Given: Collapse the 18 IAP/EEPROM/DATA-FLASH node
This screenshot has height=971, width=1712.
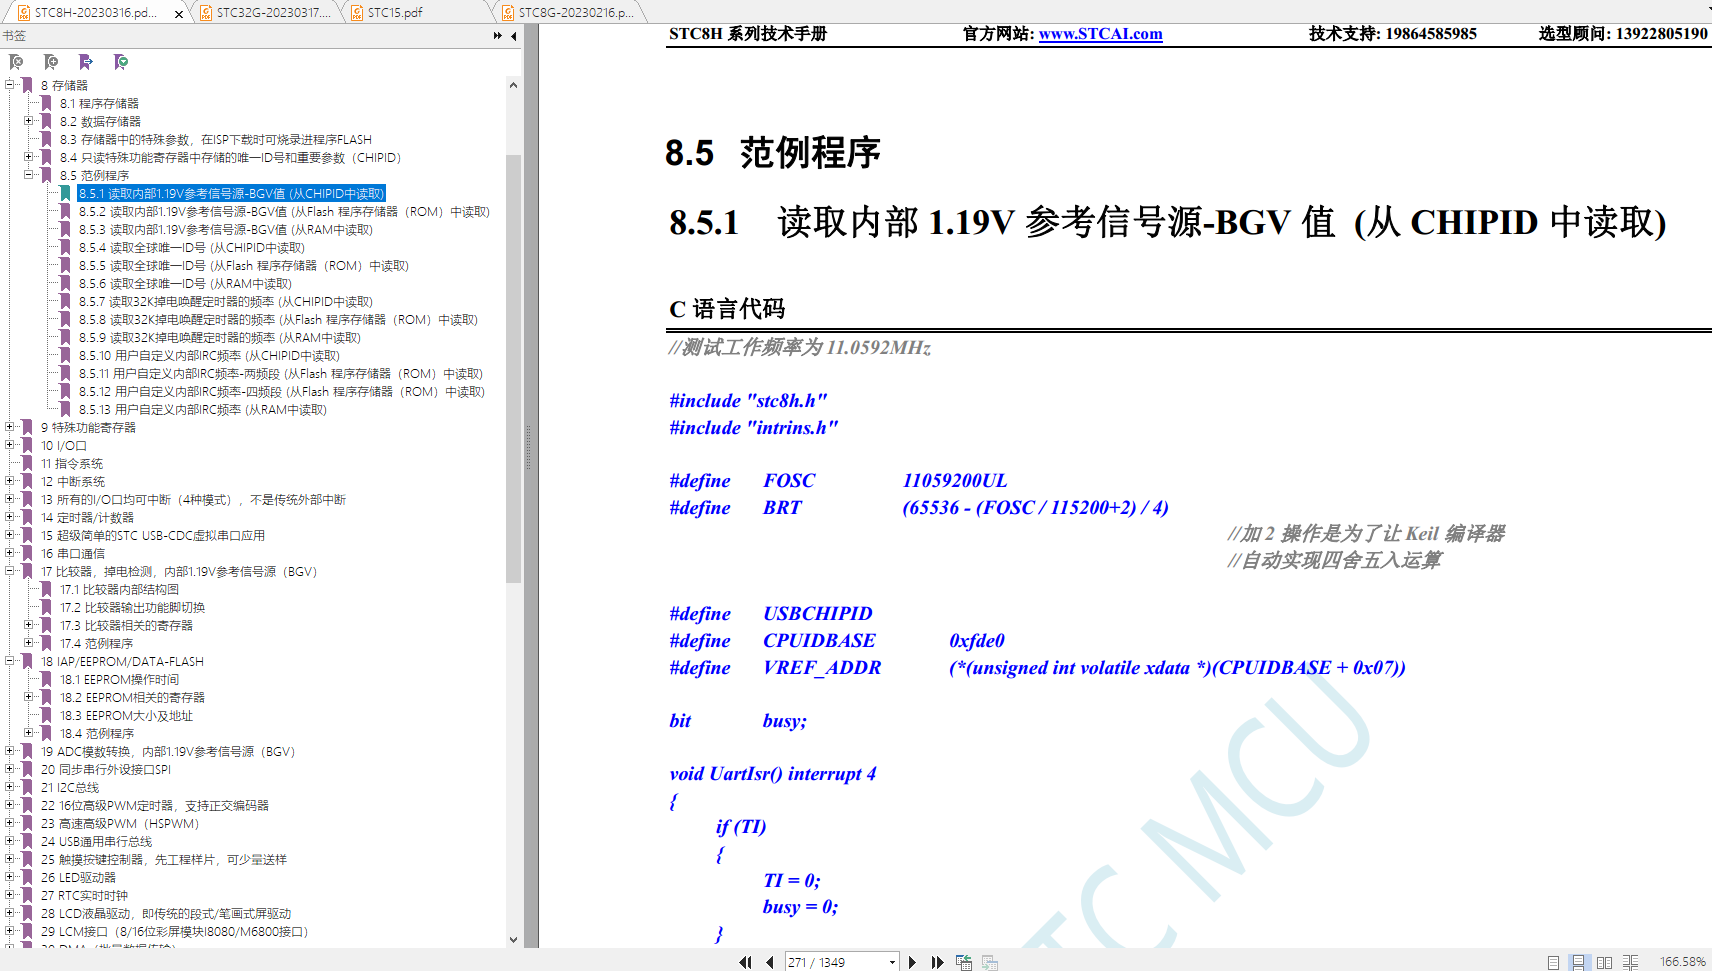Looking at the screenshot, I should 10,661.
